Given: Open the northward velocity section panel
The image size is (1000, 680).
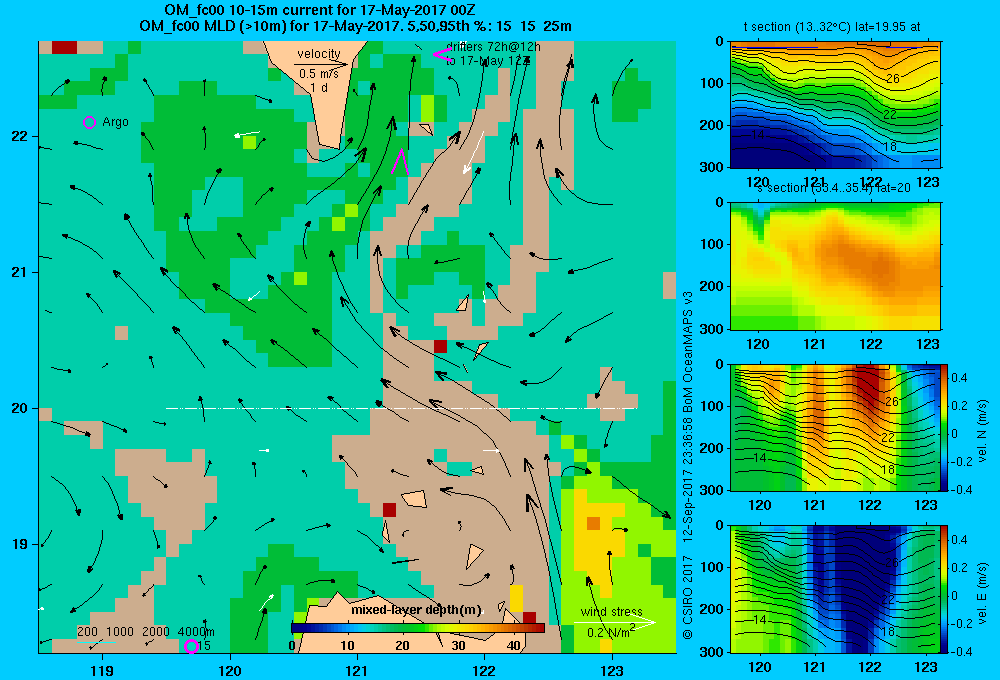Looking at the screenshot, I should coord(835,427).
